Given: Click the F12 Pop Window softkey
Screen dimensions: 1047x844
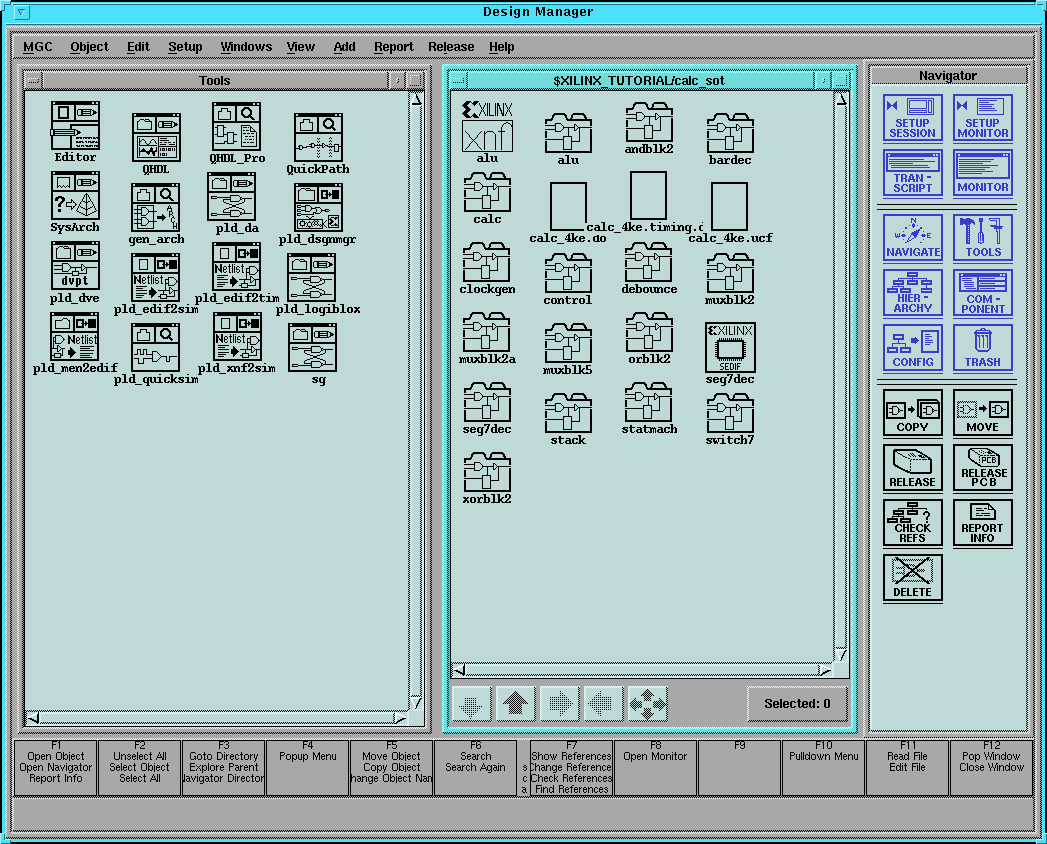Looking at the screenshot, I should (992, 767).
